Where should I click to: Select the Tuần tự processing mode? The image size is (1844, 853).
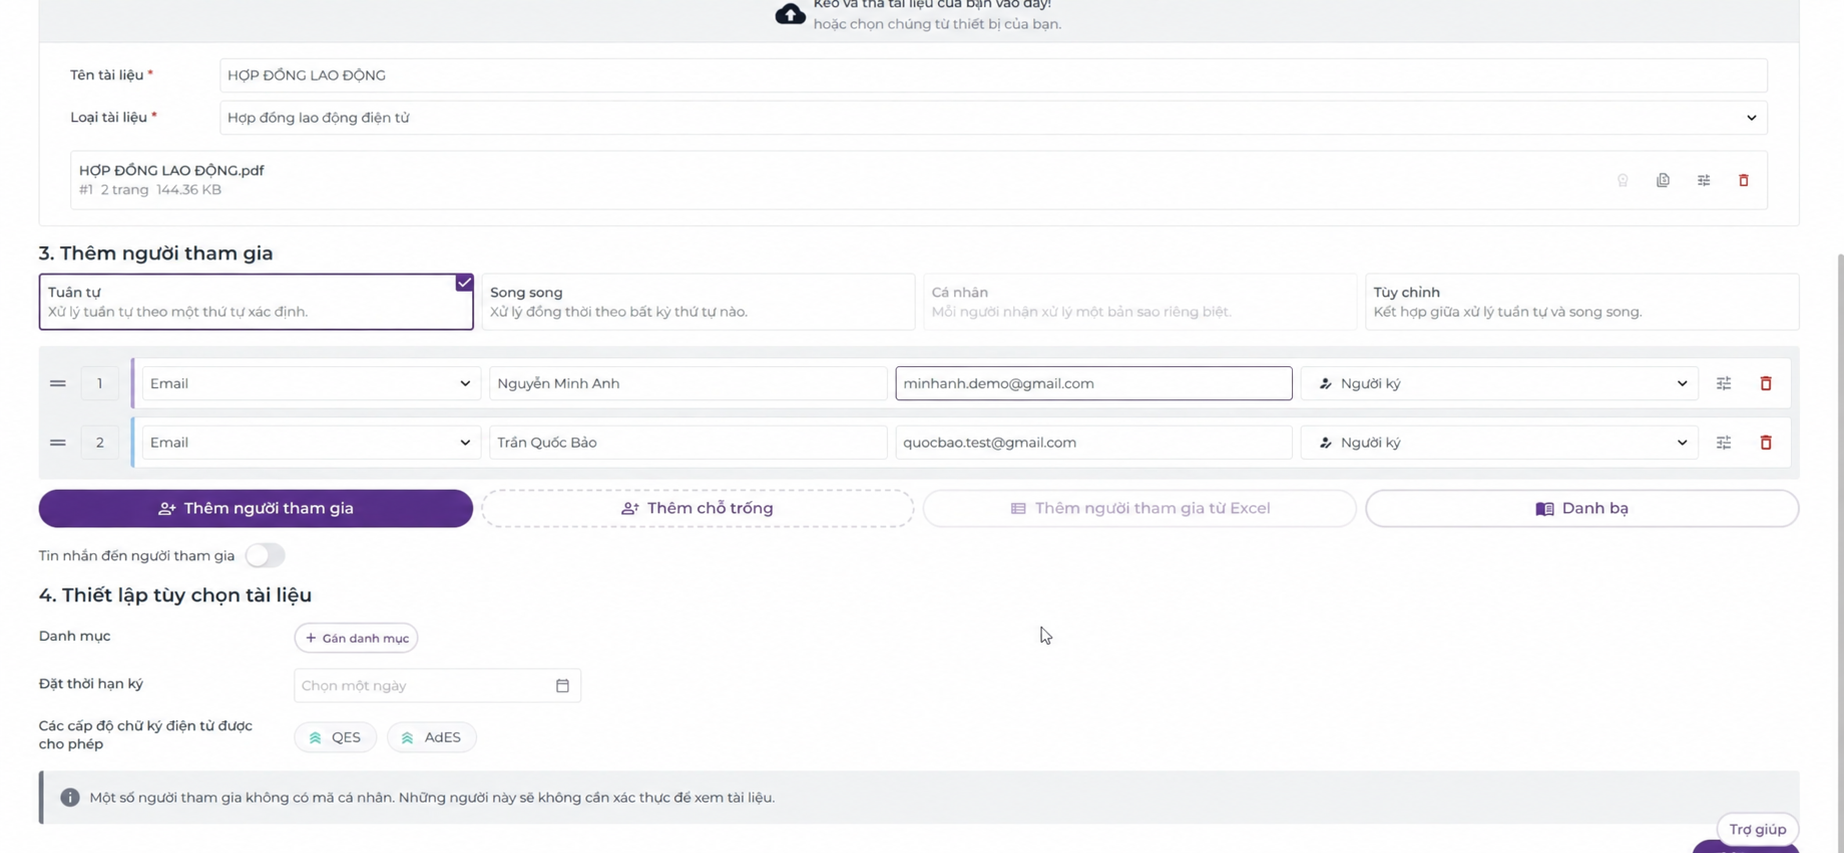pos(256,301)
